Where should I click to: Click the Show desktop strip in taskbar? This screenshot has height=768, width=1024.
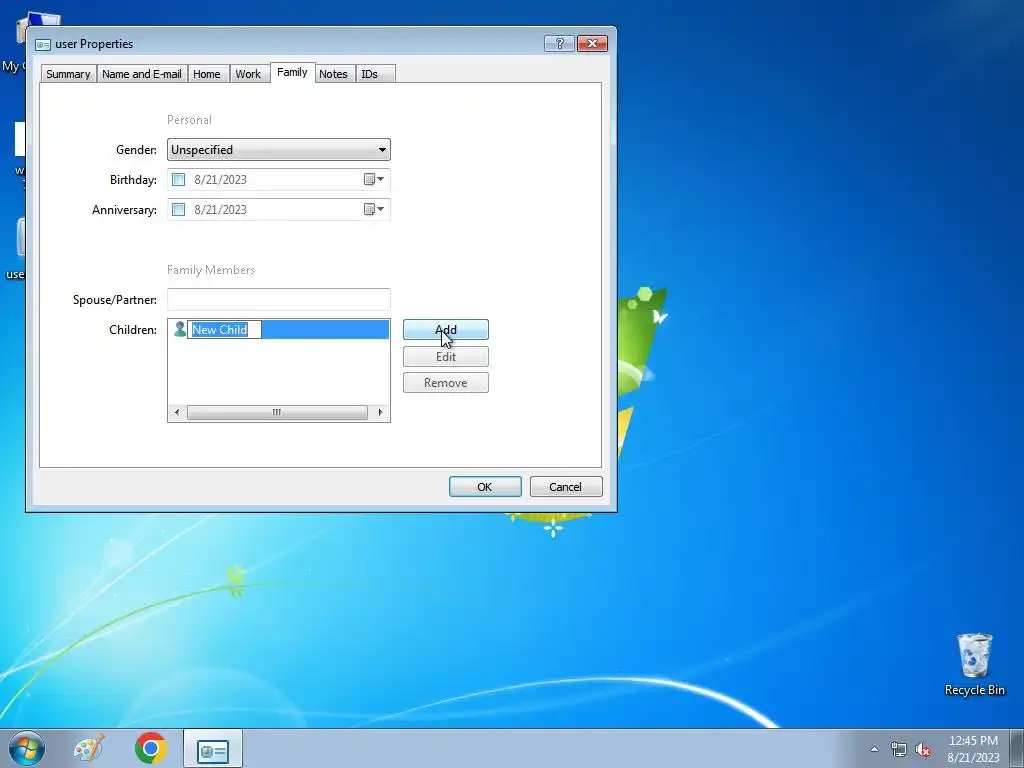coord(1017,748)
